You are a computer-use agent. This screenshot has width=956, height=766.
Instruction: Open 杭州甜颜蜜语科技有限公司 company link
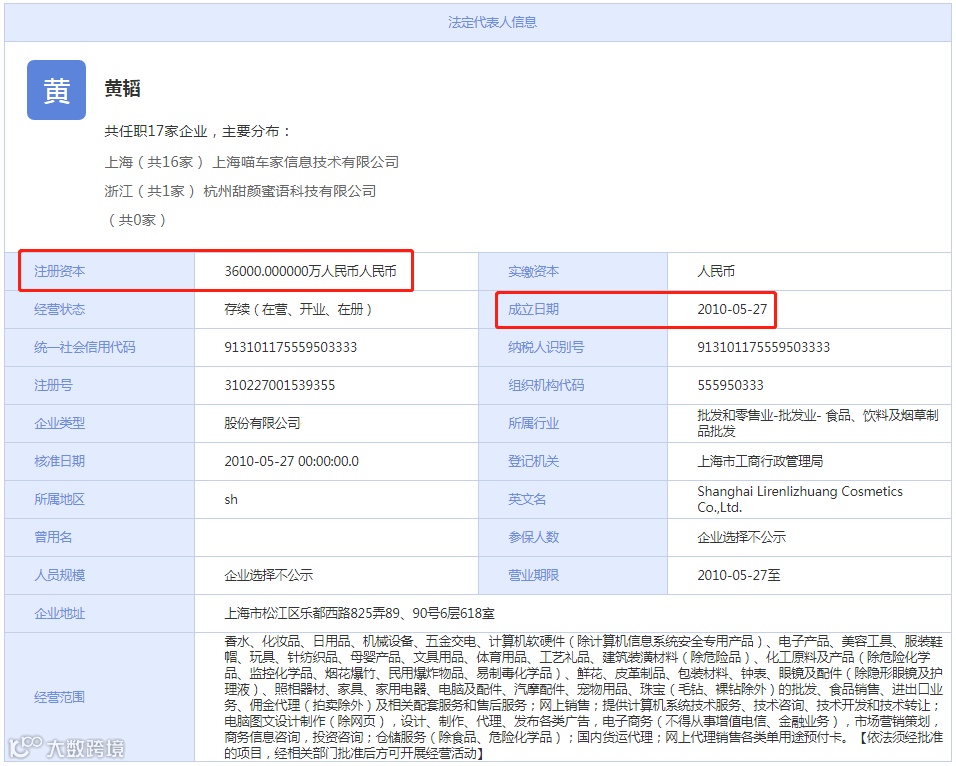coord(290,191)
